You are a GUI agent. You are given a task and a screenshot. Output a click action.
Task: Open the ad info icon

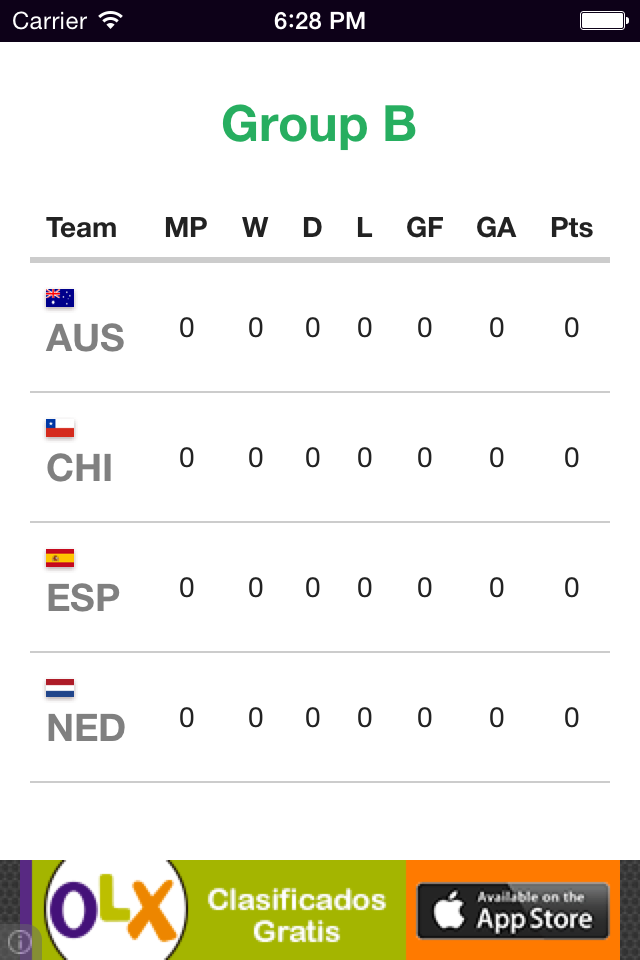point(20,942)
